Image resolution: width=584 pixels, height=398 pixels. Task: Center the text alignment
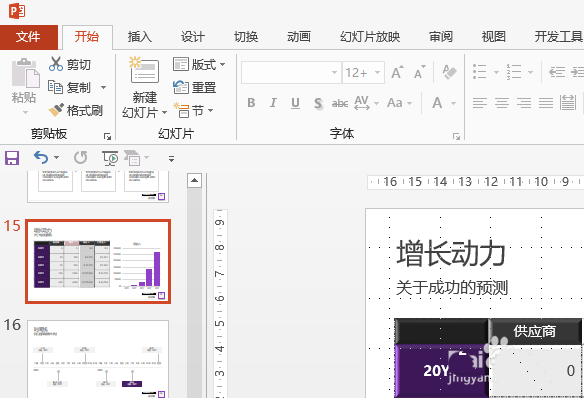click(502, 103)
